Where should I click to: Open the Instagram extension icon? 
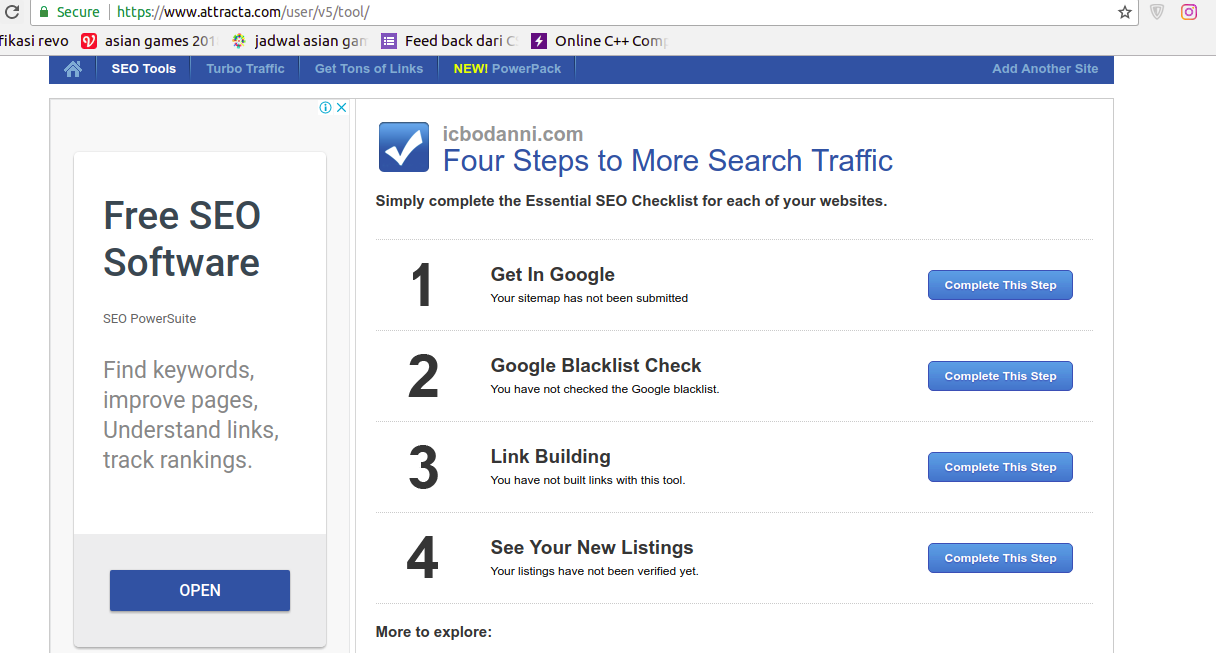click(1189, 12)
